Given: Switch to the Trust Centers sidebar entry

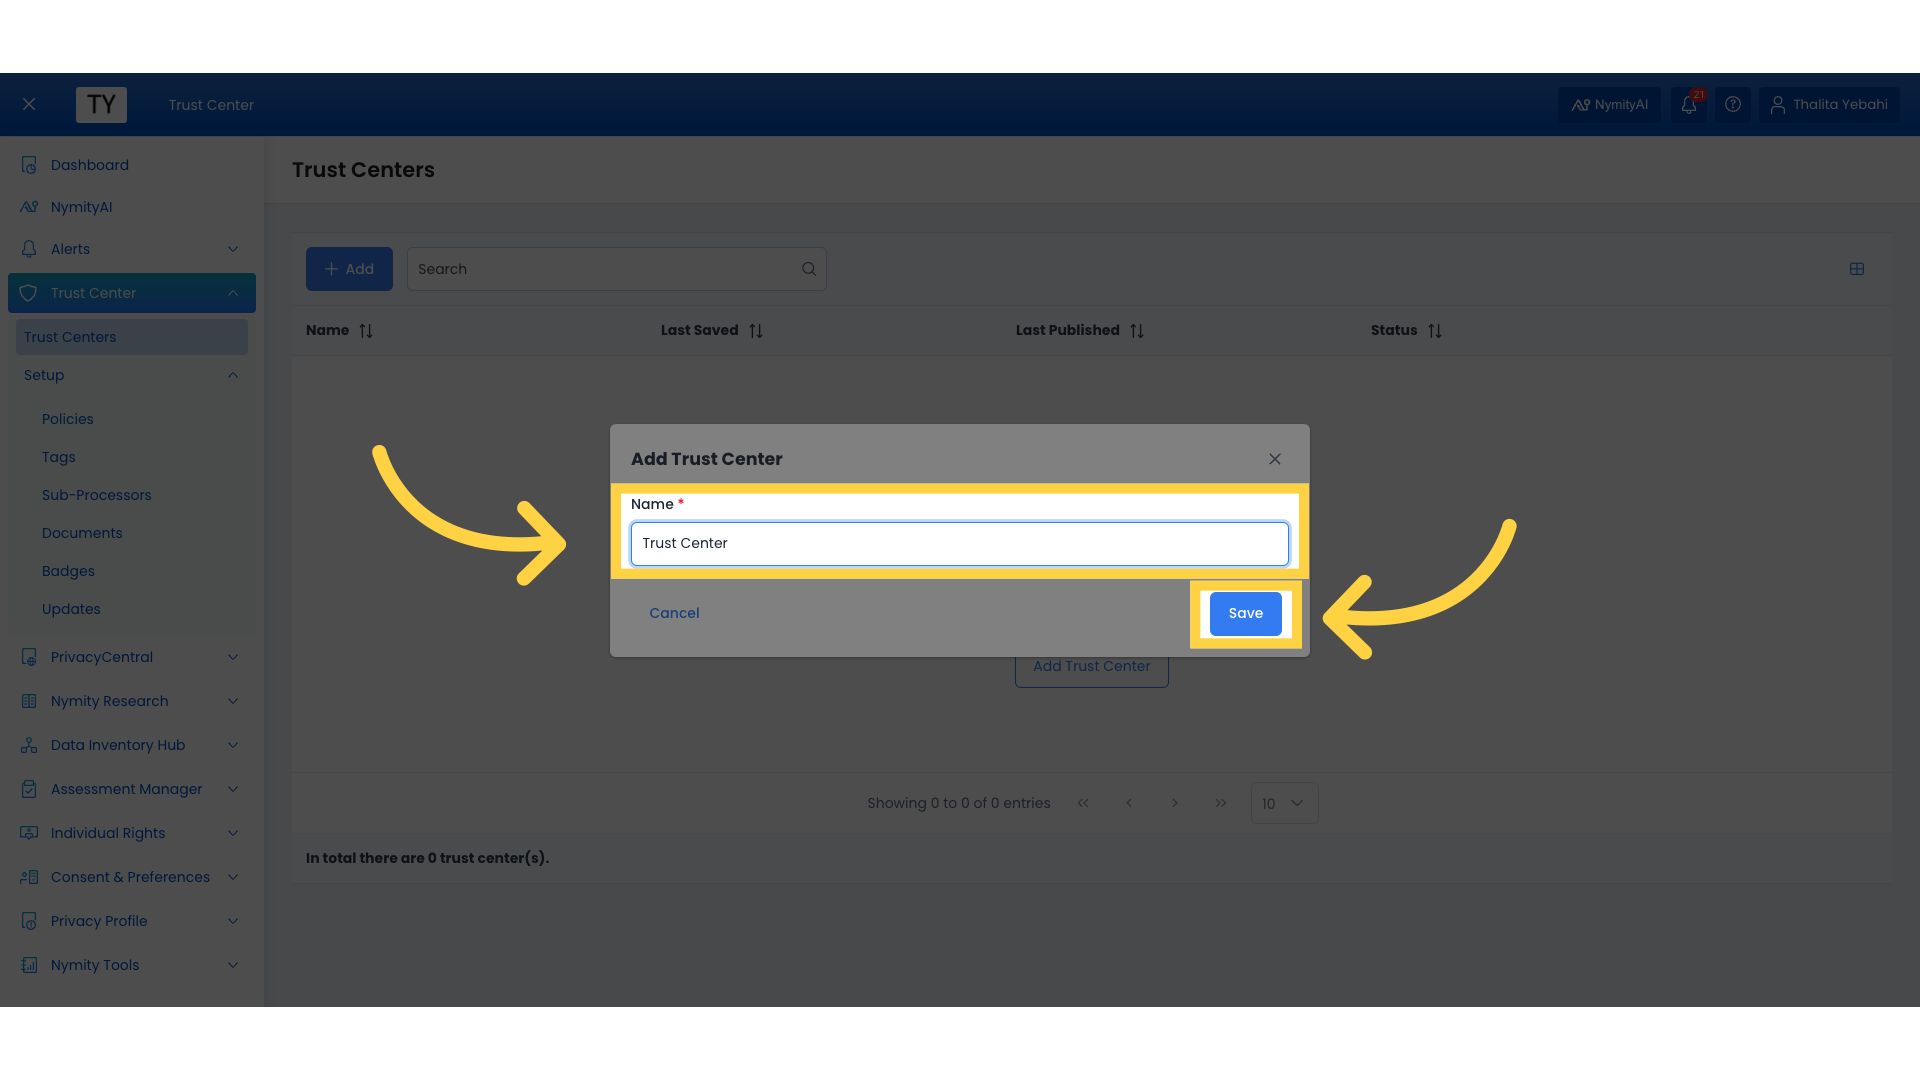Looking at the screenshot, I should point(70,337).
